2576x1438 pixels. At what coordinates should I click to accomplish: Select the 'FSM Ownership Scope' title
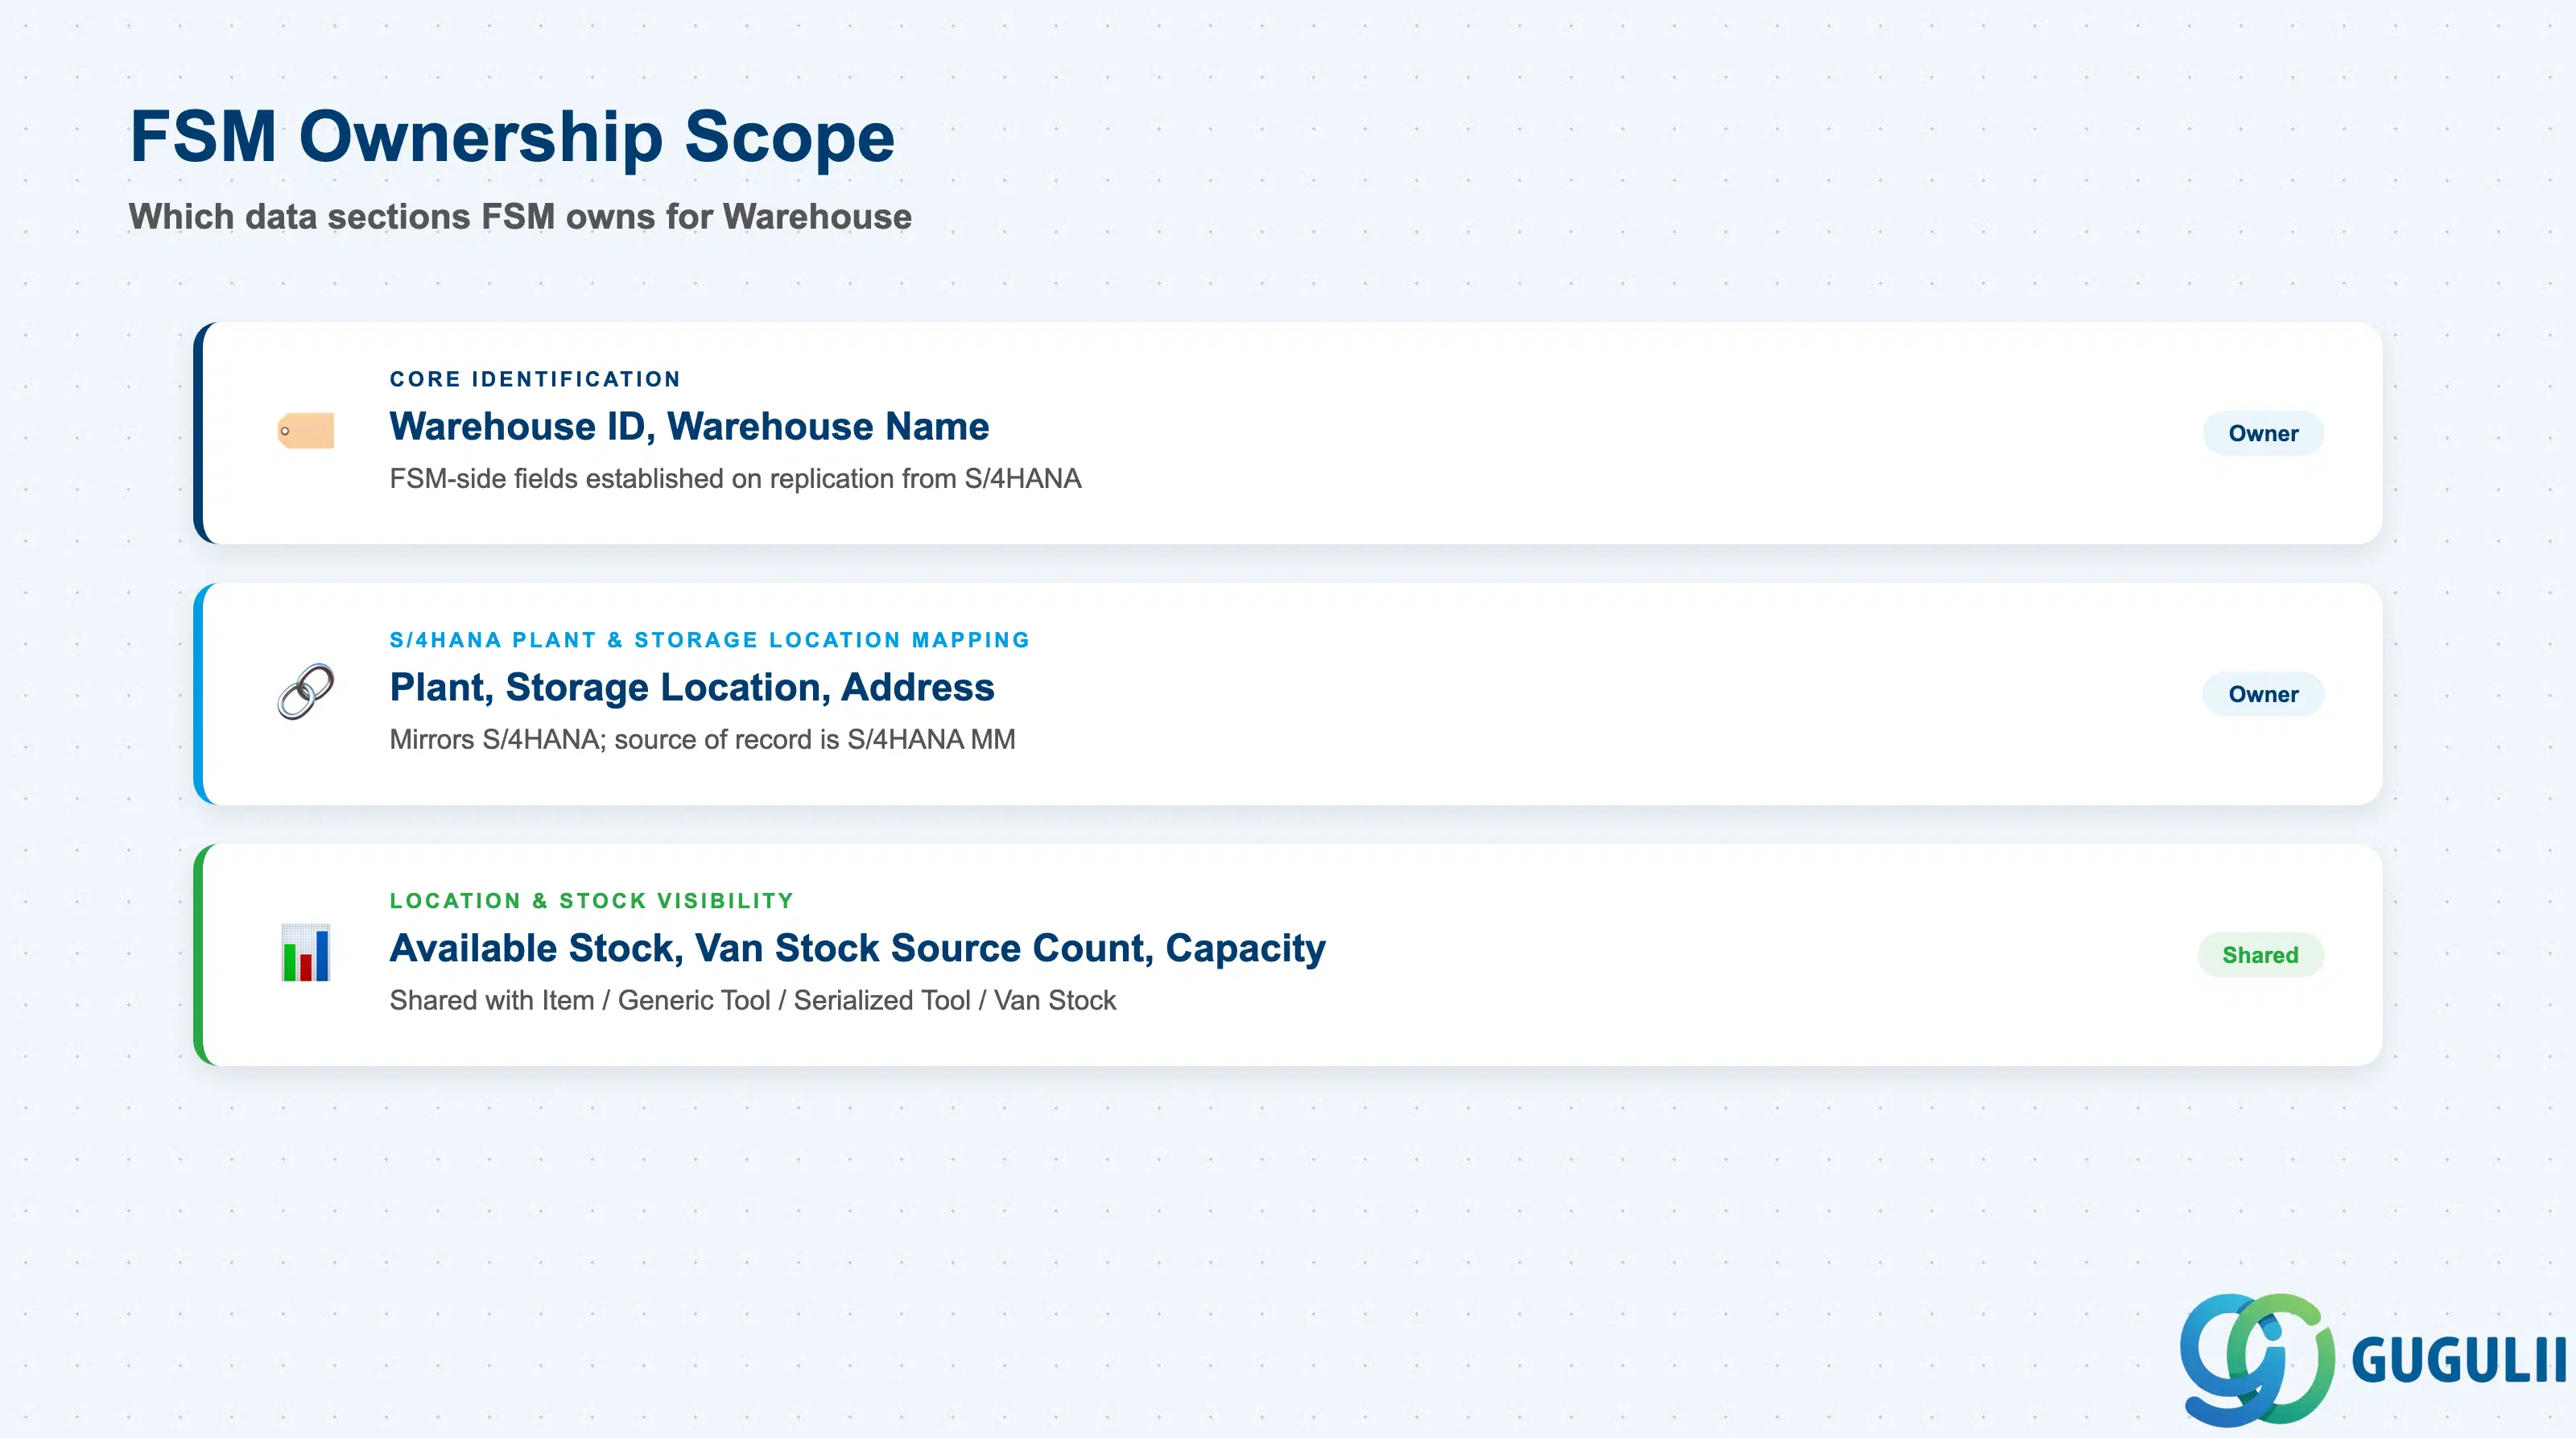(512, 136)
